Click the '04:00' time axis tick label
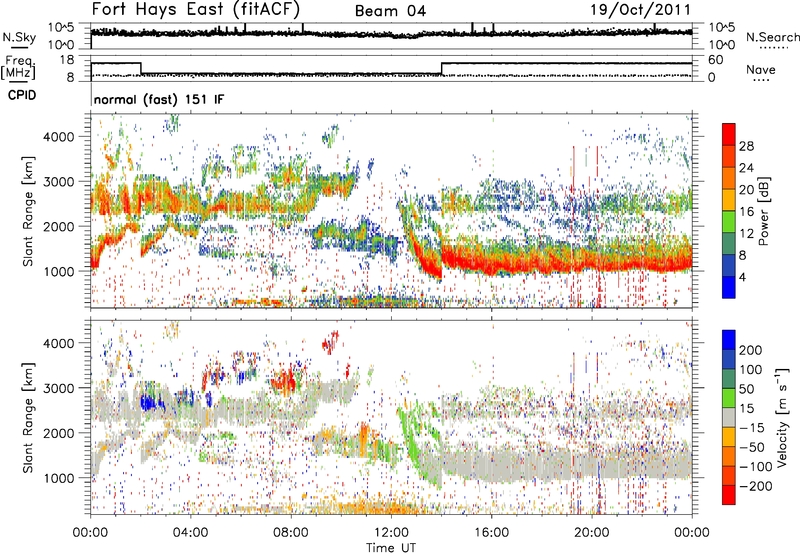The width and height of the screenshot is (800, 554). click(x=191, y=532)
